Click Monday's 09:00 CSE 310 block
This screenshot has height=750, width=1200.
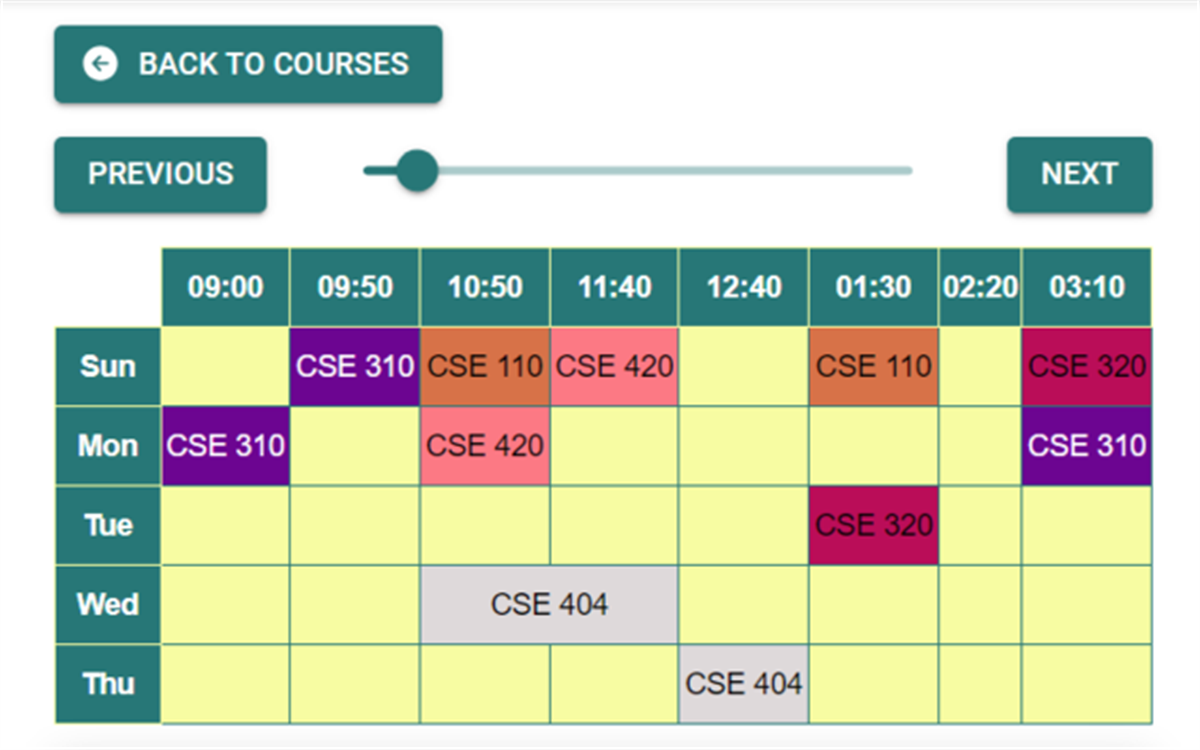pyautogui.click(x=226, y=446)
